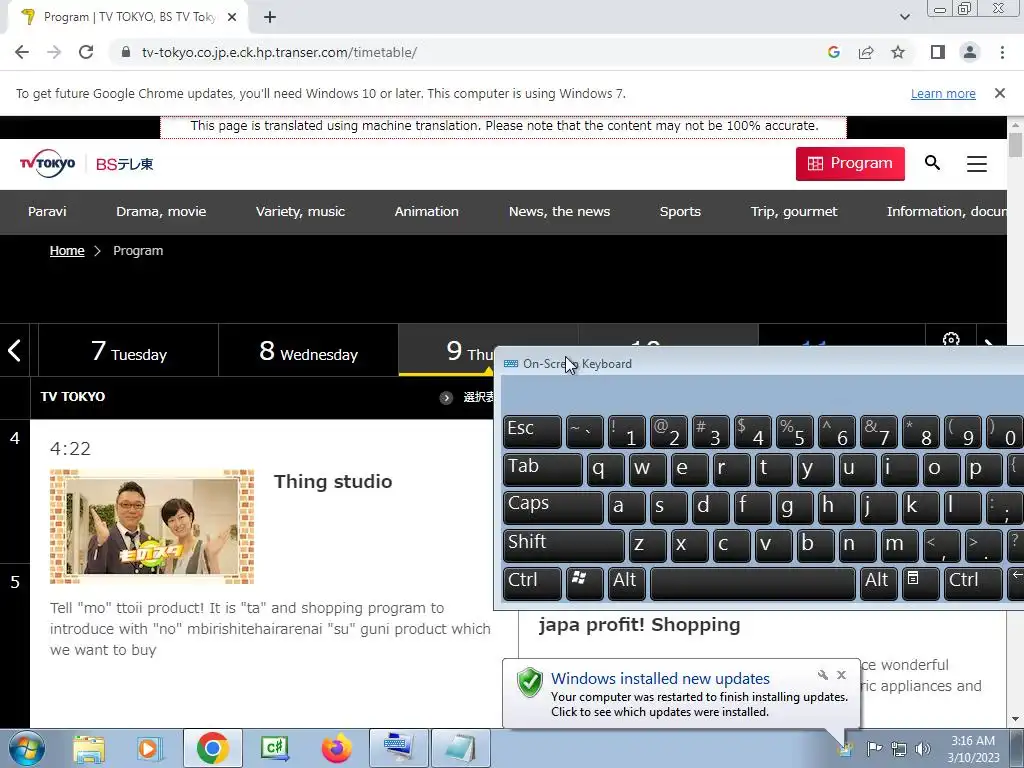This screenshot has width=1024, height=768.
Task: Click Home breadcrumb link
Action: point(67,251)
